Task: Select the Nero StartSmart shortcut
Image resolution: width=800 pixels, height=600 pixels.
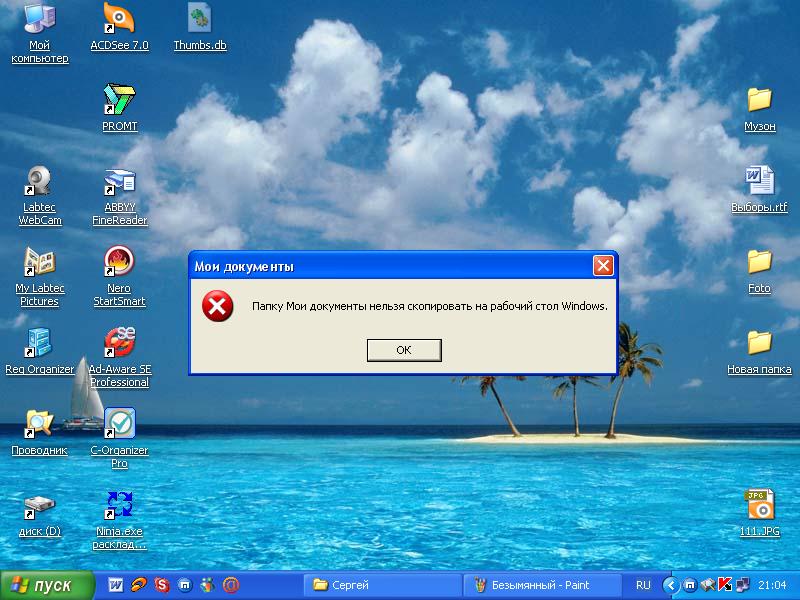Action: pyautogui.click(x=119, y=277)
